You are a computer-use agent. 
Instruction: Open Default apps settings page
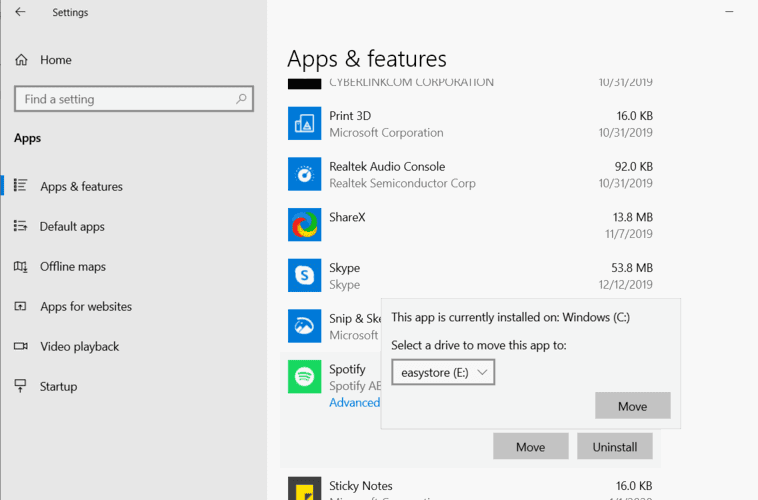tap(72, 227)
